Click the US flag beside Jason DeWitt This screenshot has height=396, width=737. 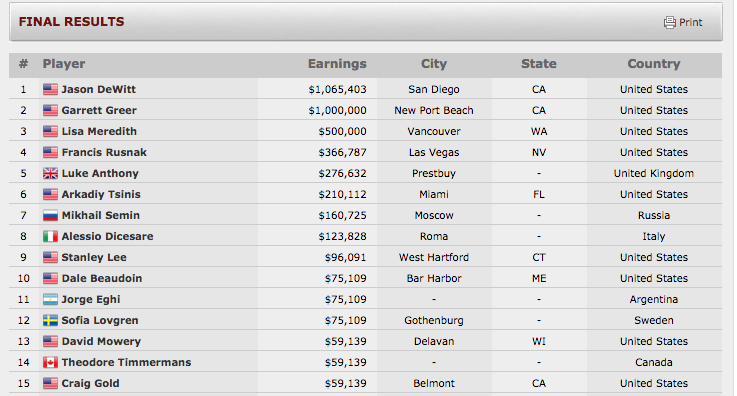pos(50,89)
